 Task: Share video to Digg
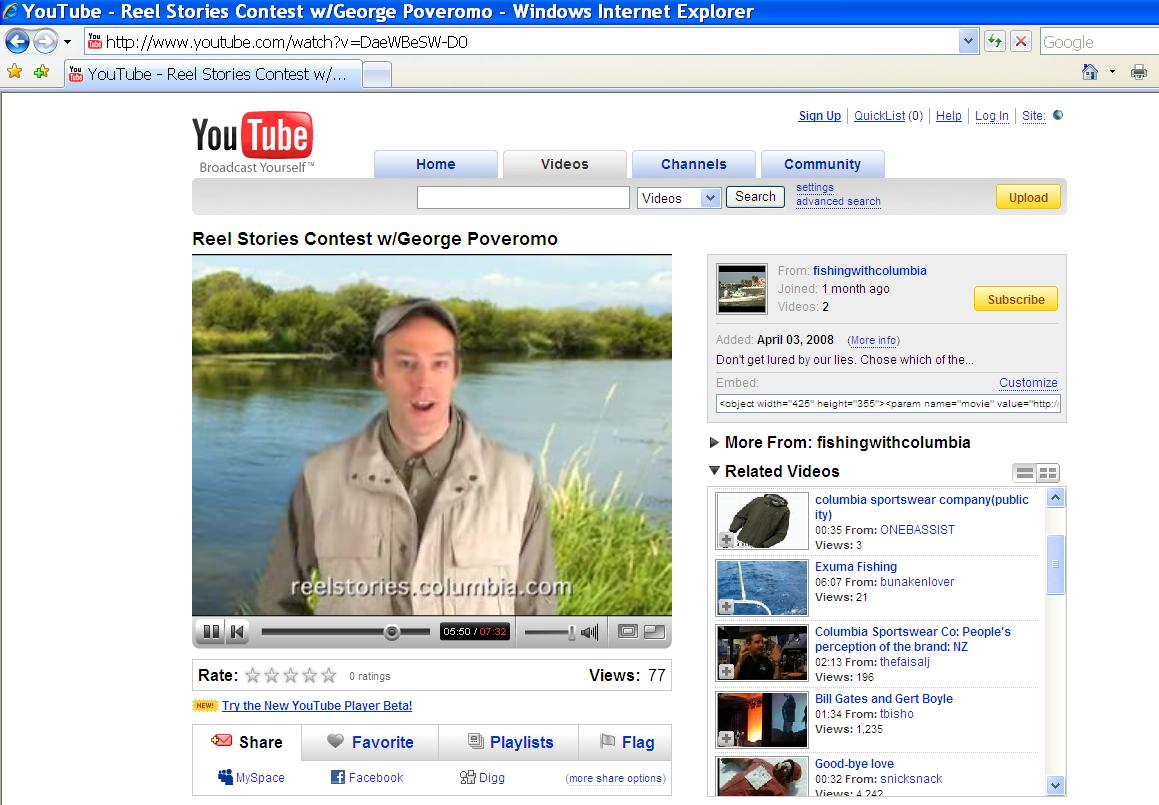coord(482,778)
